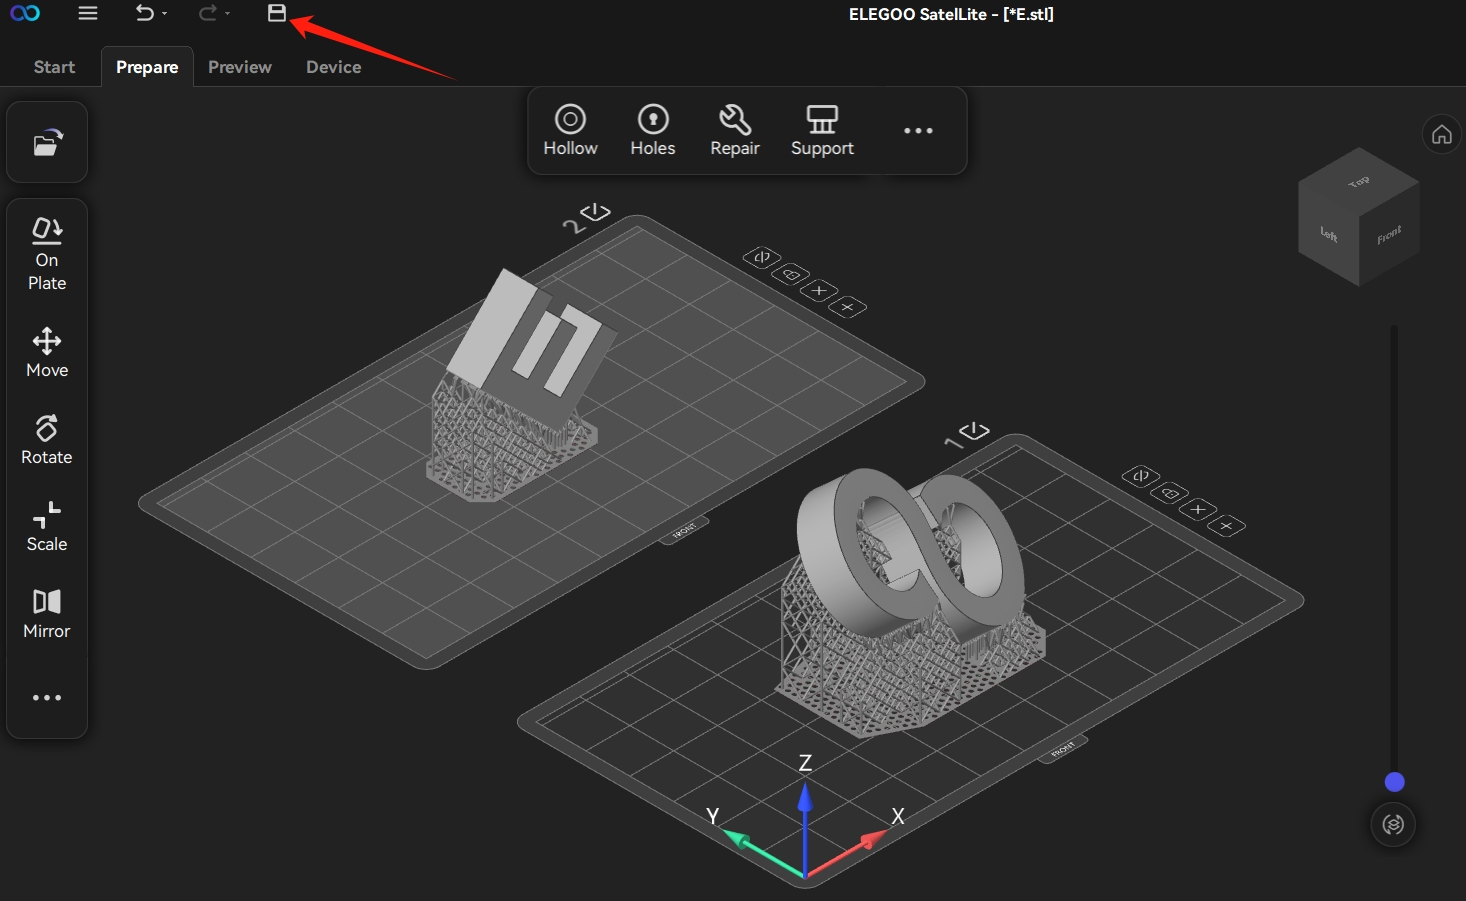Expand more tools in left sidebar
This screenshot has width=1466, height=901.
tap(47, 698)
